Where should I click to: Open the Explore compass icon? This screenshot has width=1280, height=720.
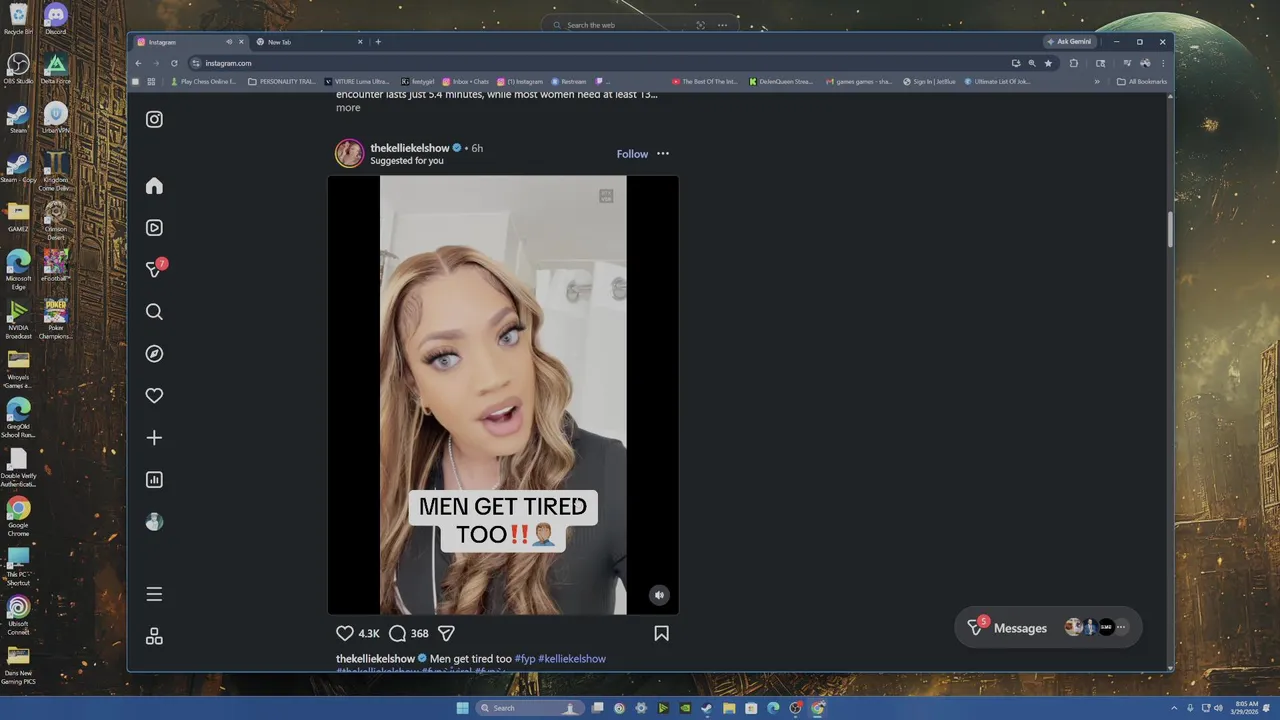154,354
